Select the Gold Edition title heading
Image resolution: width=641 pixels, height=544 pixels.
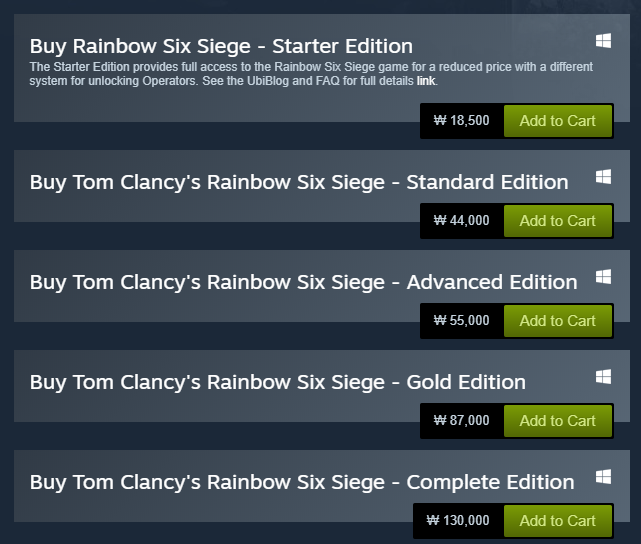[x=278, y=383]
